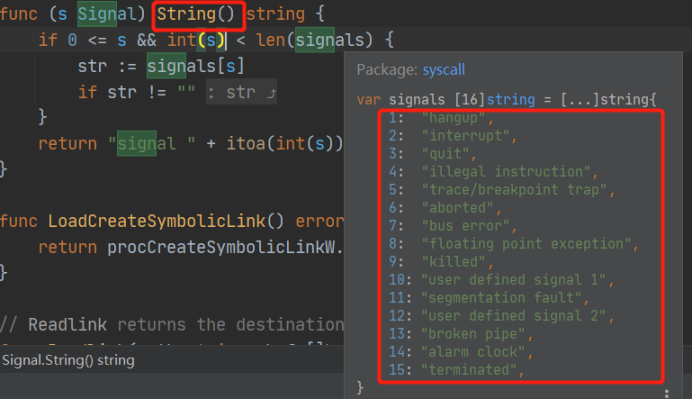Select the "terminated" entry in popup
The image size is (693, 399).
(x=468, y=370)
